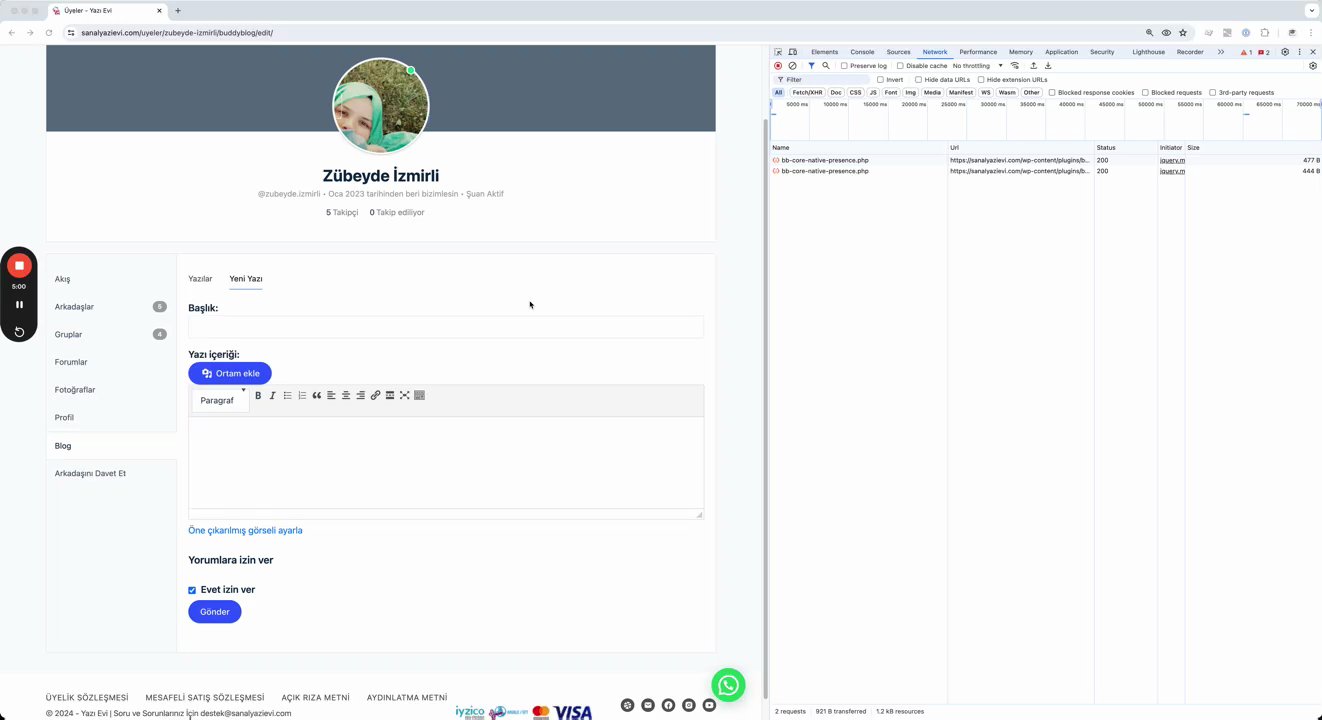
Task: Check Hide extension URLs
Action: (981, 80)
